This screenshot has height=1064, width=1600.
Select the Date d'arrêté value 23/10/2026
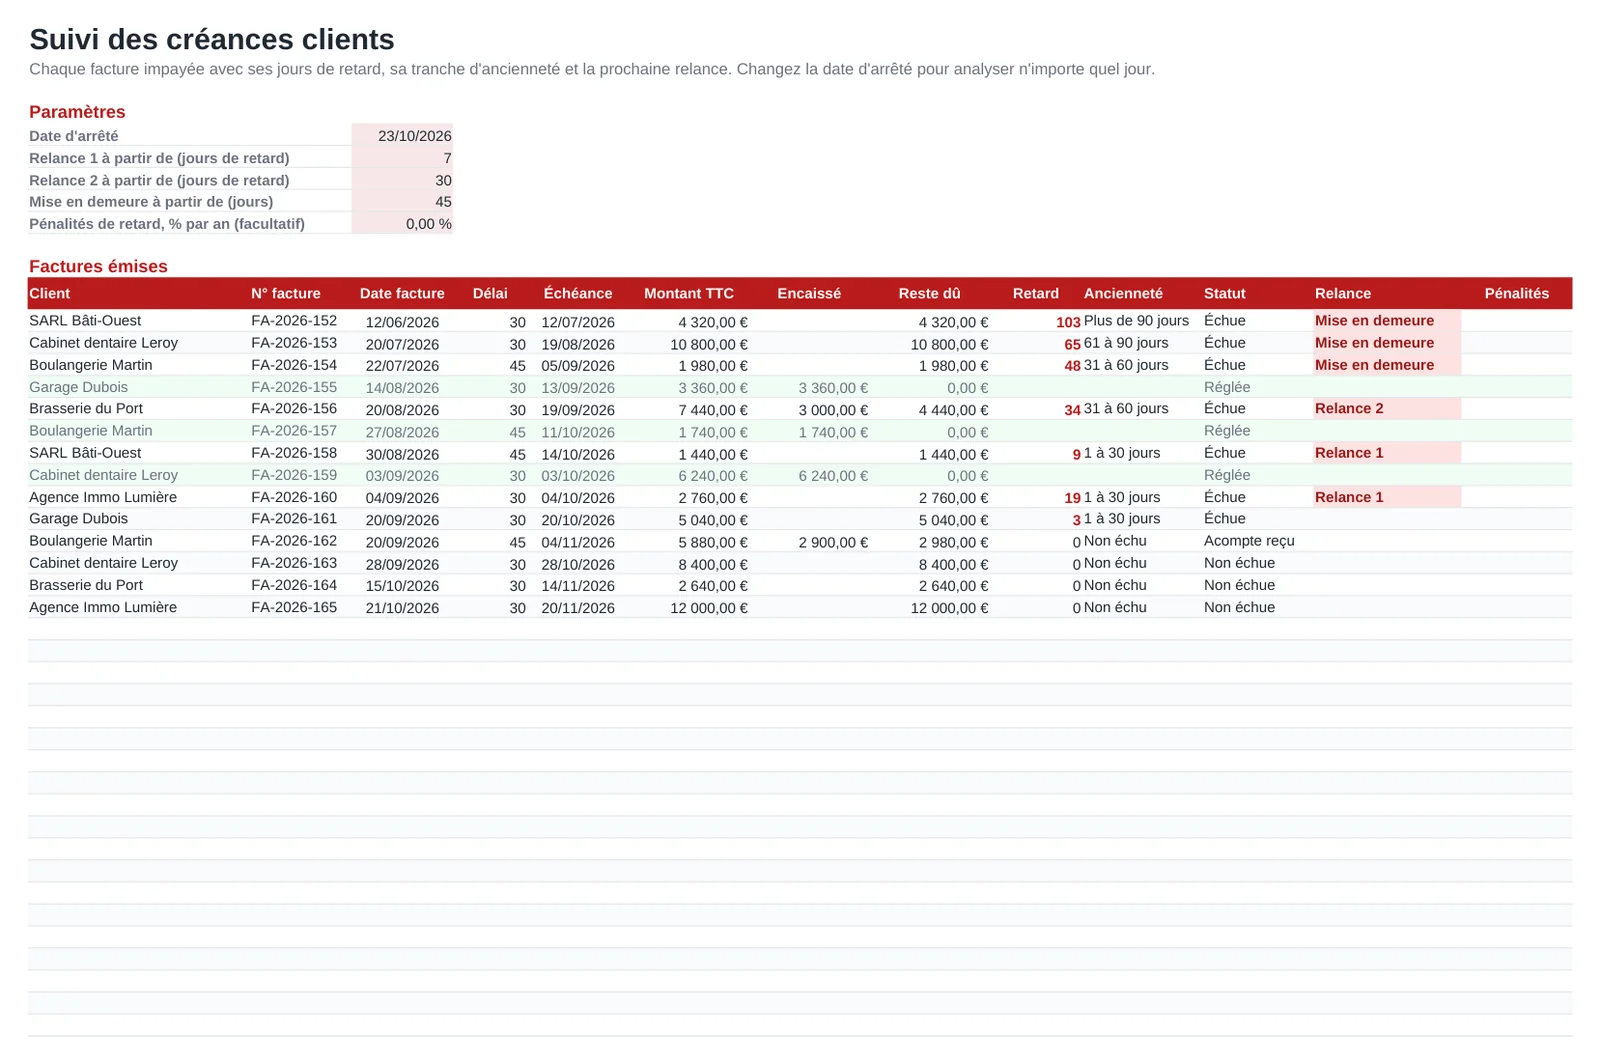pos(402,136)
